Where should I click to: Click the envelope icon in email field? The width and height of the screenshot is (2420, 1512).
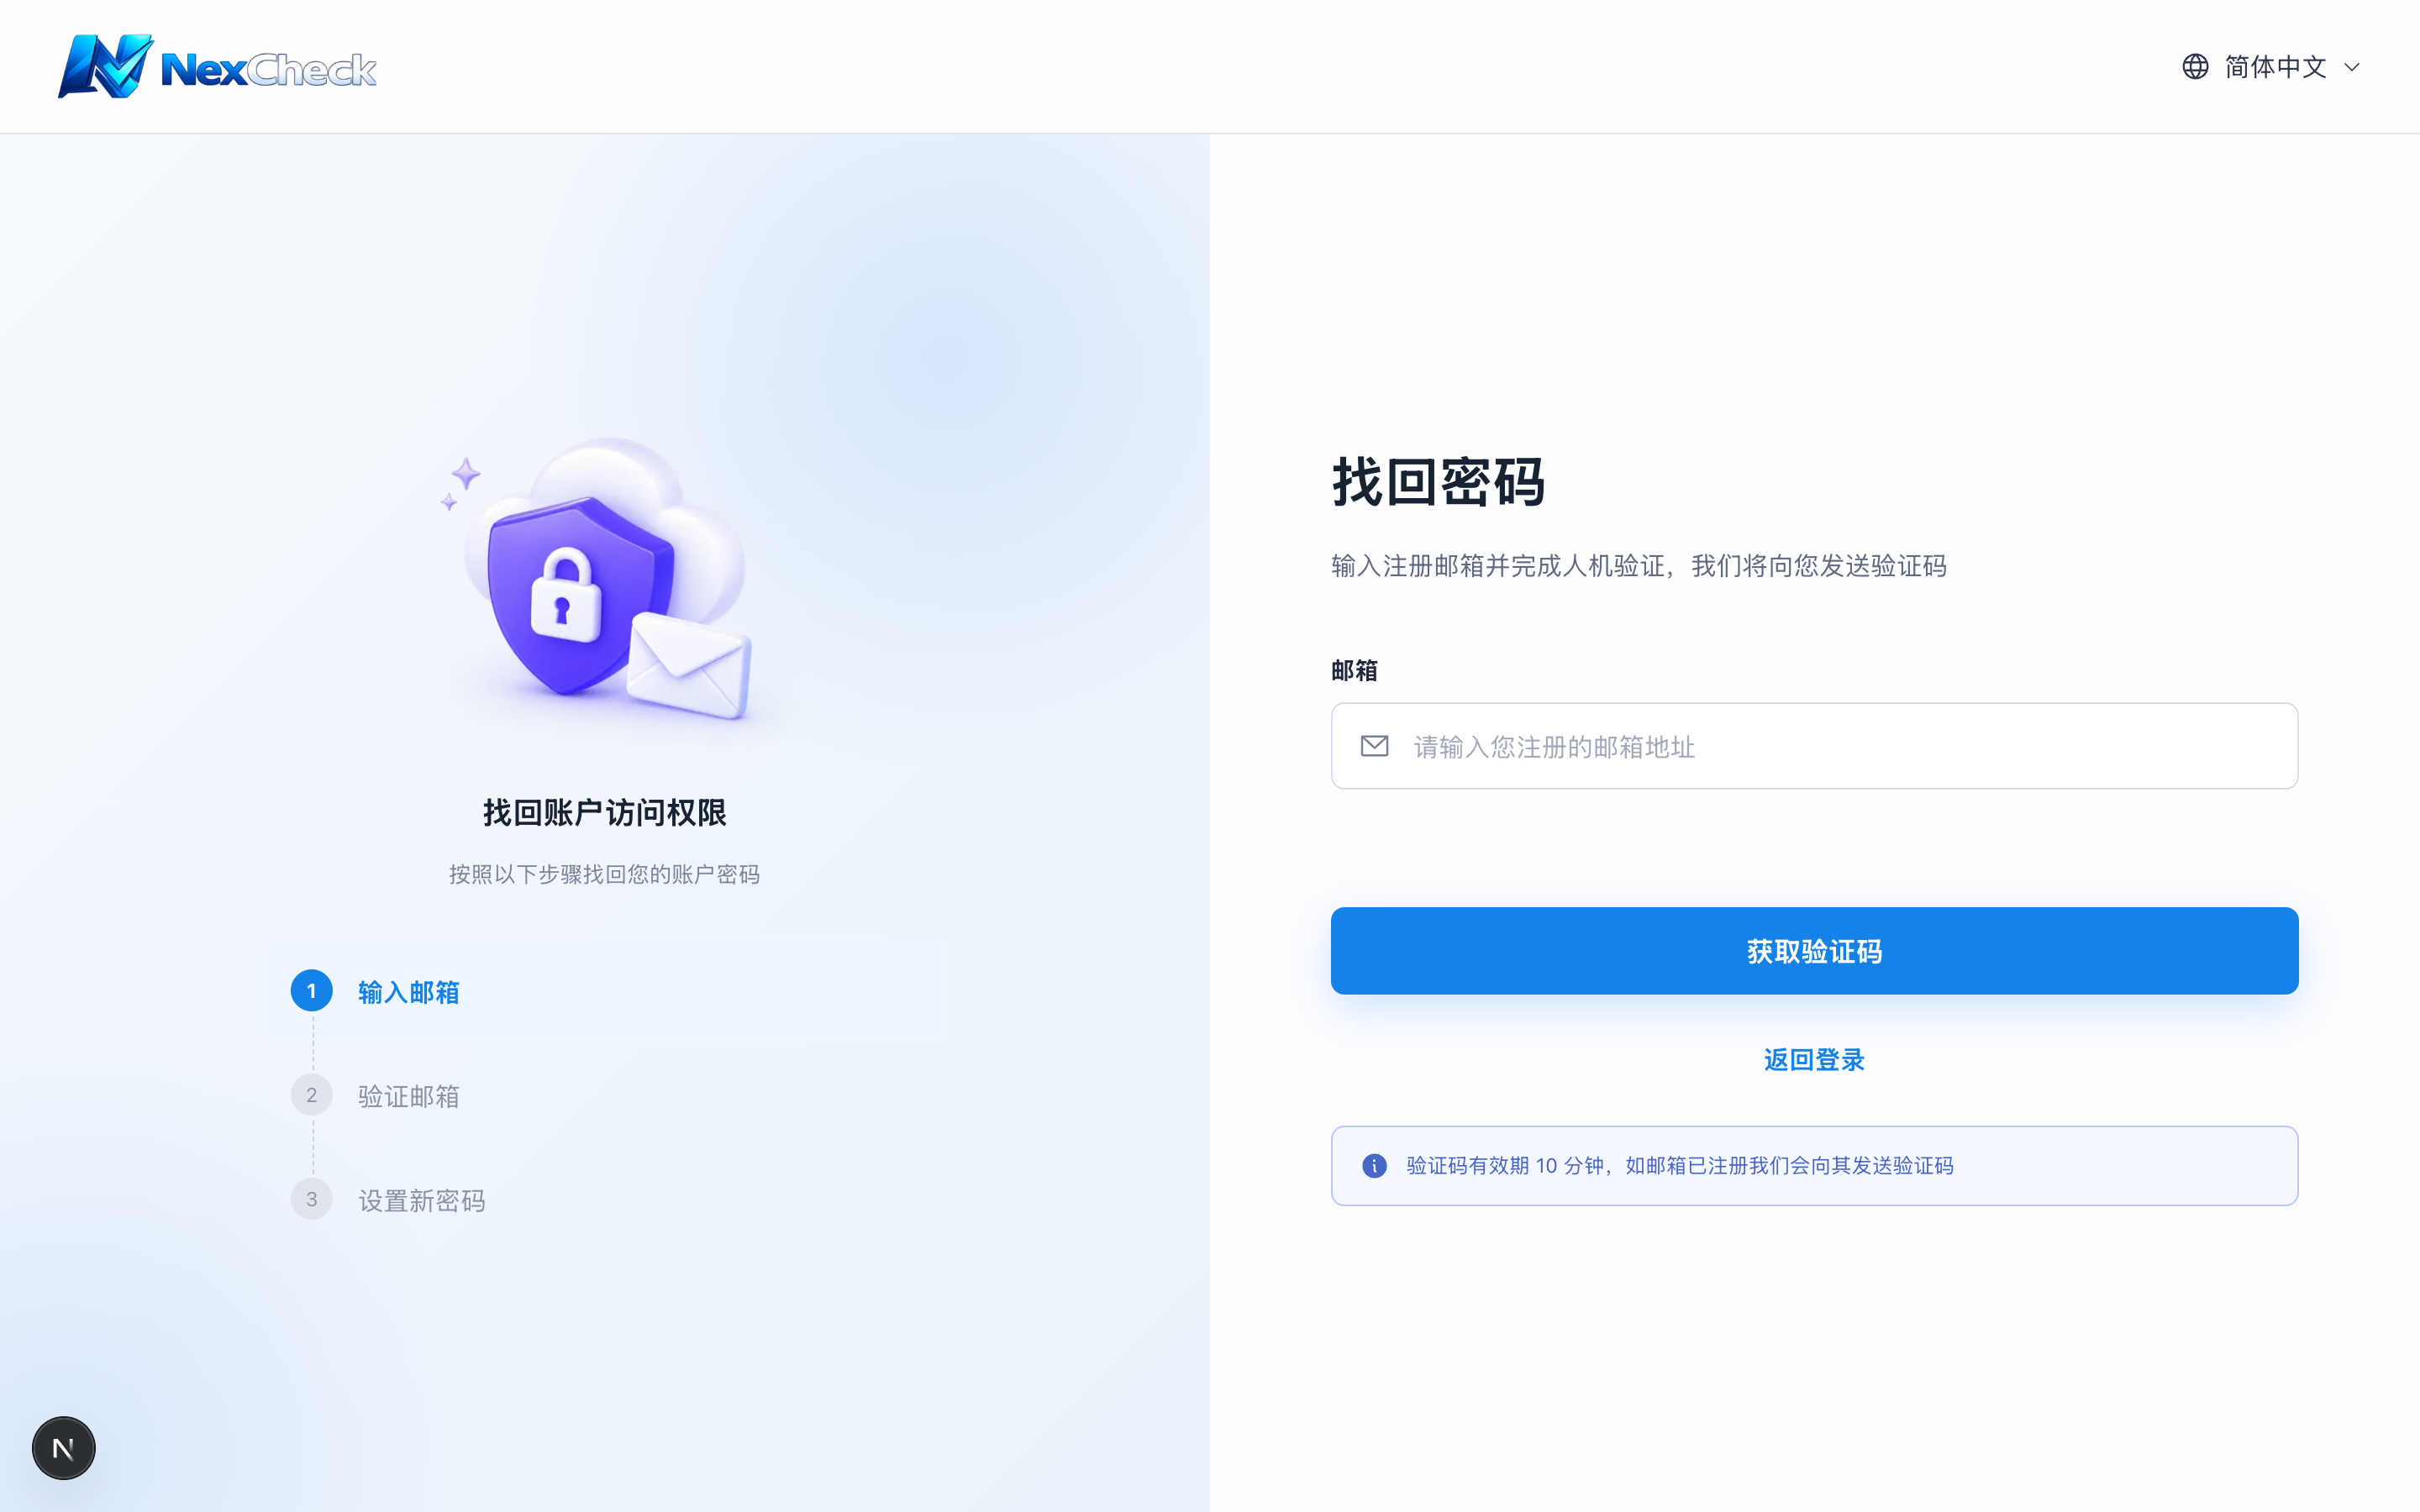click(1375, 746)
